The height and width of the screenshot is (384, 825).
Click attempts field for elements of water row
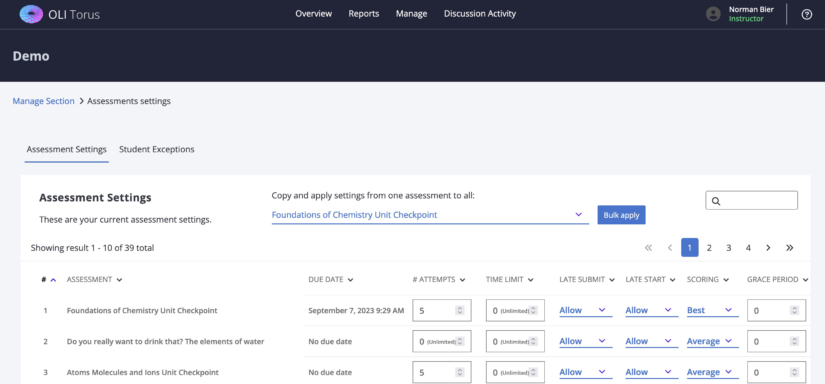coord(442,341)
